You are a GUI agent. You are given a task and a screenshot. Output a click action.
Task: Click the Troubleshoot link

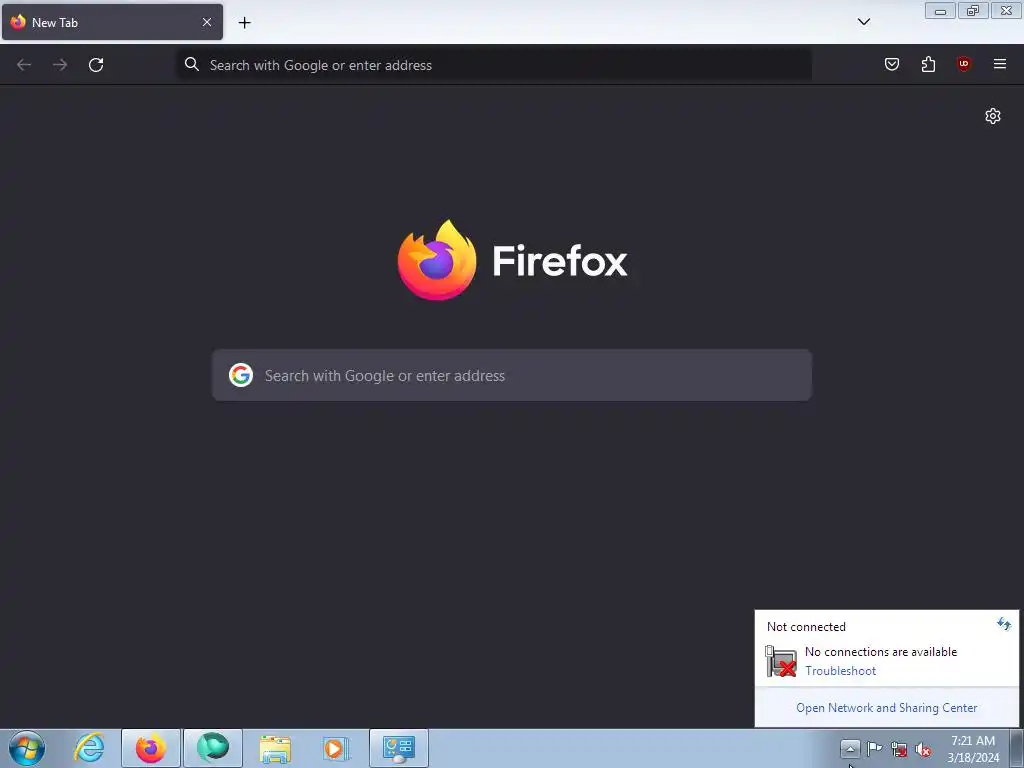click(840, 671)
